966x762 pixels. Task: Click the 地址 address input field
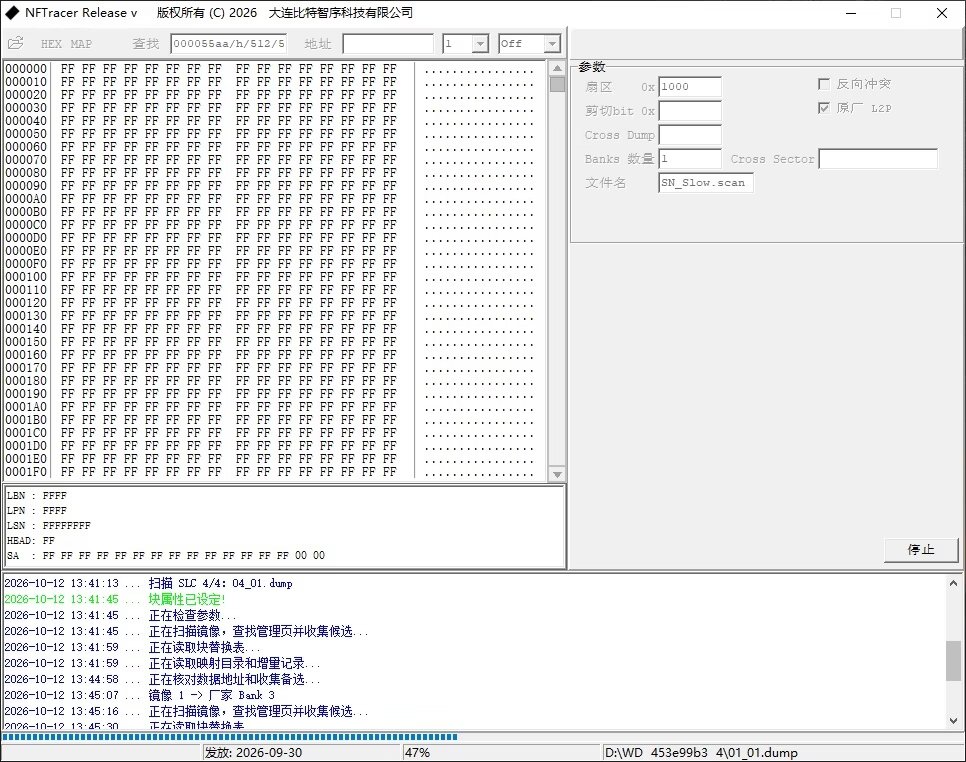coord(388,44)
